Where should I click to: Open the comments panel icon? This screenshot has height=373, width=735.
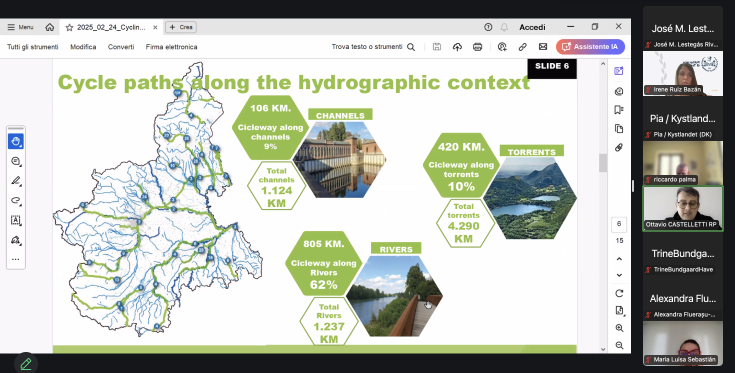pyautogui.click(x=619, y=91)
